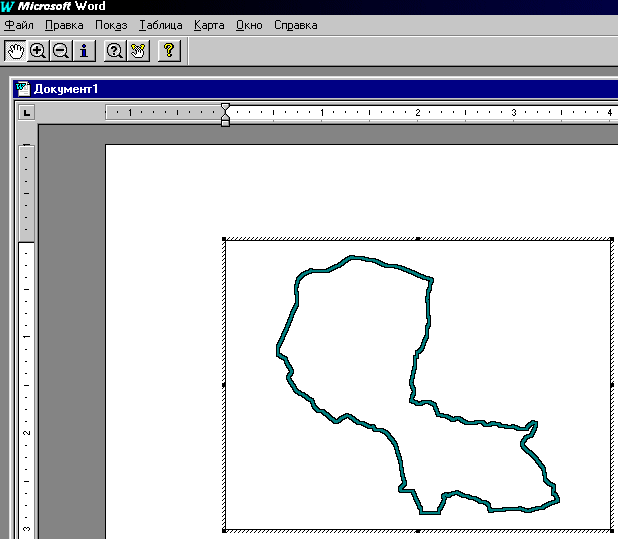Click the tab alignment L button on ruler
This screenshot has width=618, height=539.
click(x=27, y=113)
